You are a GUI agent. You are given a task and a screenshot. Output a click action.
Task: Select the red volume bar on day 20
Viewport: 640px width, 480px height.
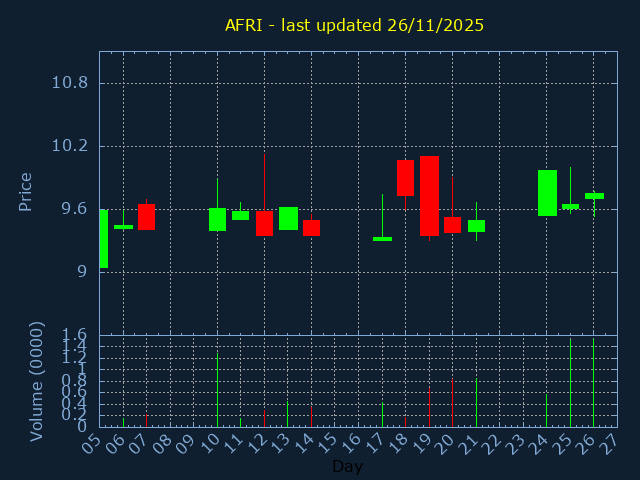click(452, 402)
